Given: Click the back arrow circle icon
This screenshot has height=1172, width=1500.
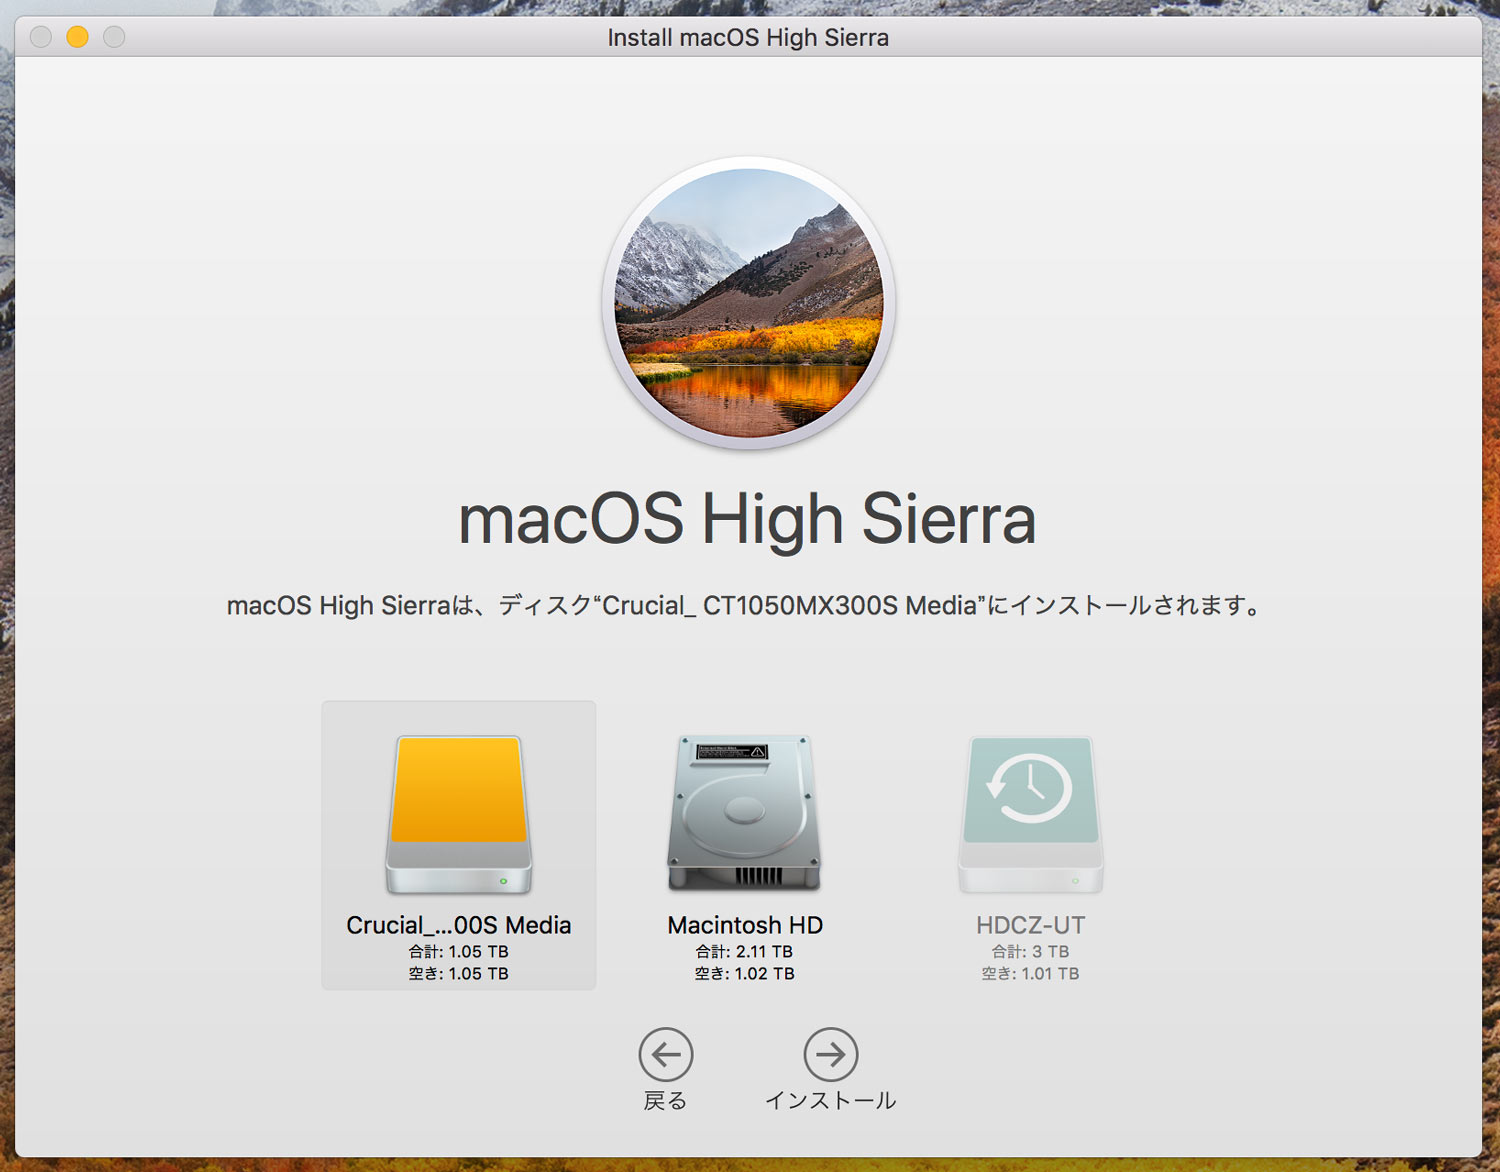Looking at the screenshot, I should (x=666, y=1054).
